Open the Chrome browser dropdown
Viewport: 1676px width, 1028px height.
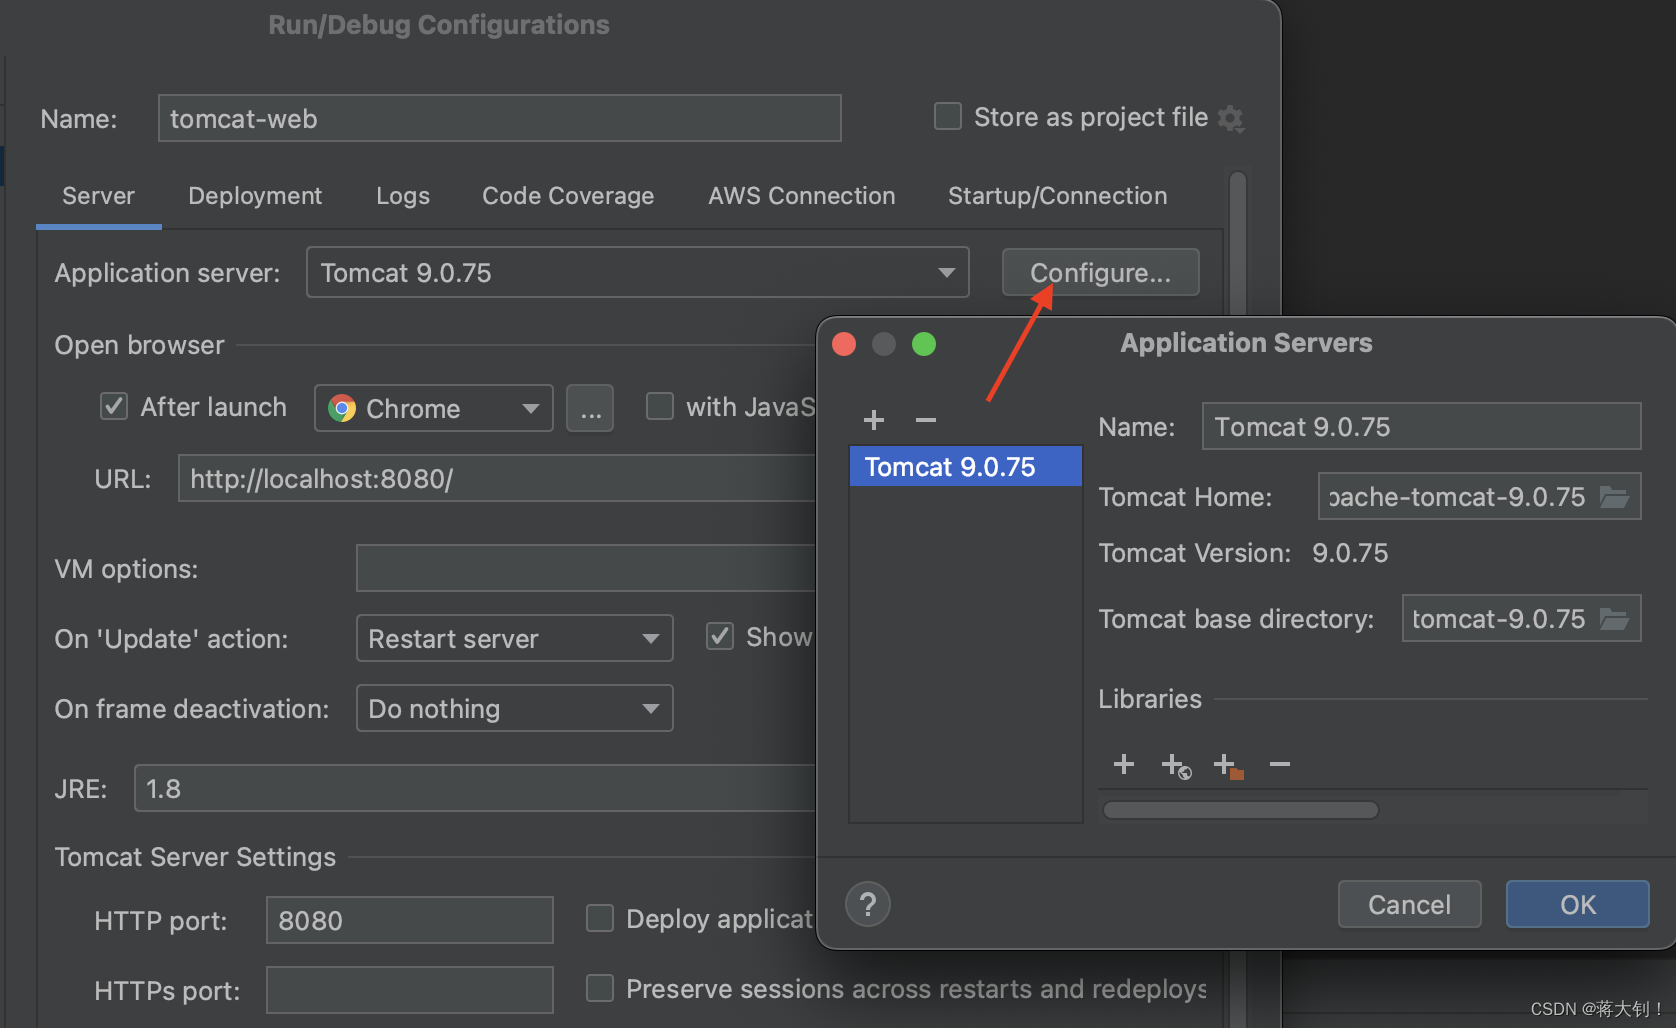point(434,408)
